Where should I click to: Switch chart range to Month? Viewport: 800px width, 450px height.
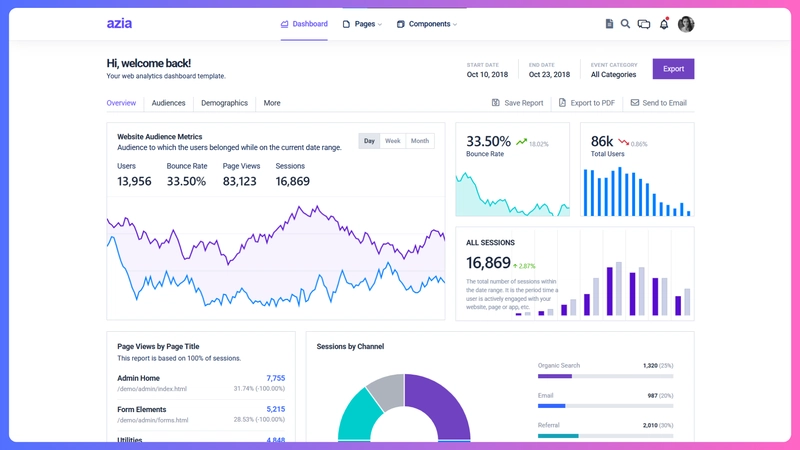420,141
